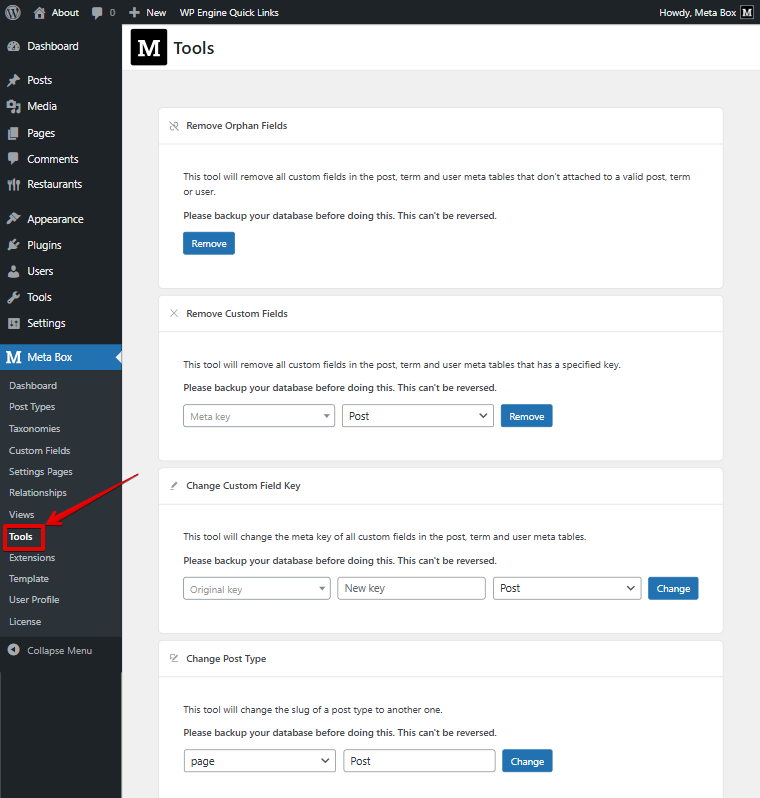Open Template submenu item
The height and width of the screenshot is (798, 760).
pos(29,579)
